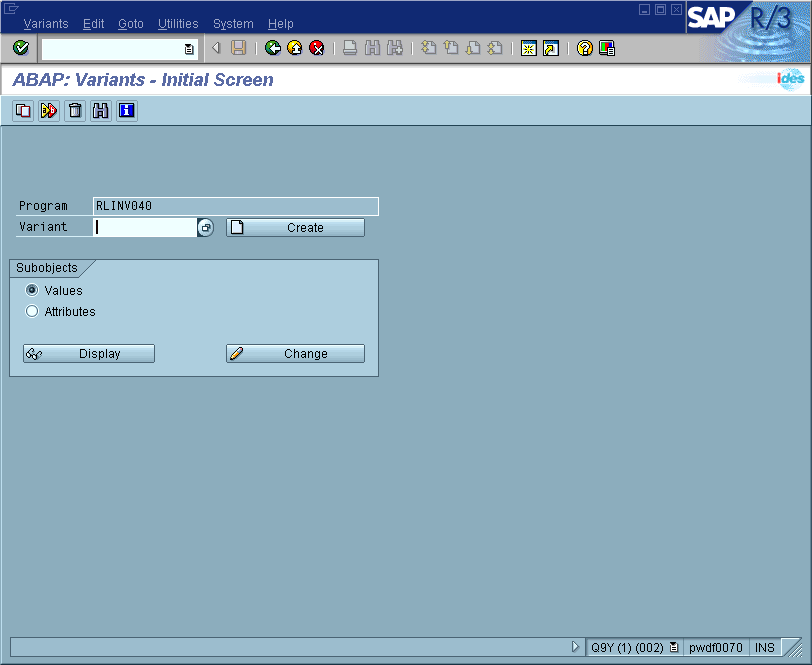Click the Display button
This screenshot has height=665, width=812.
pyautogui.click(x=89, y=353)
